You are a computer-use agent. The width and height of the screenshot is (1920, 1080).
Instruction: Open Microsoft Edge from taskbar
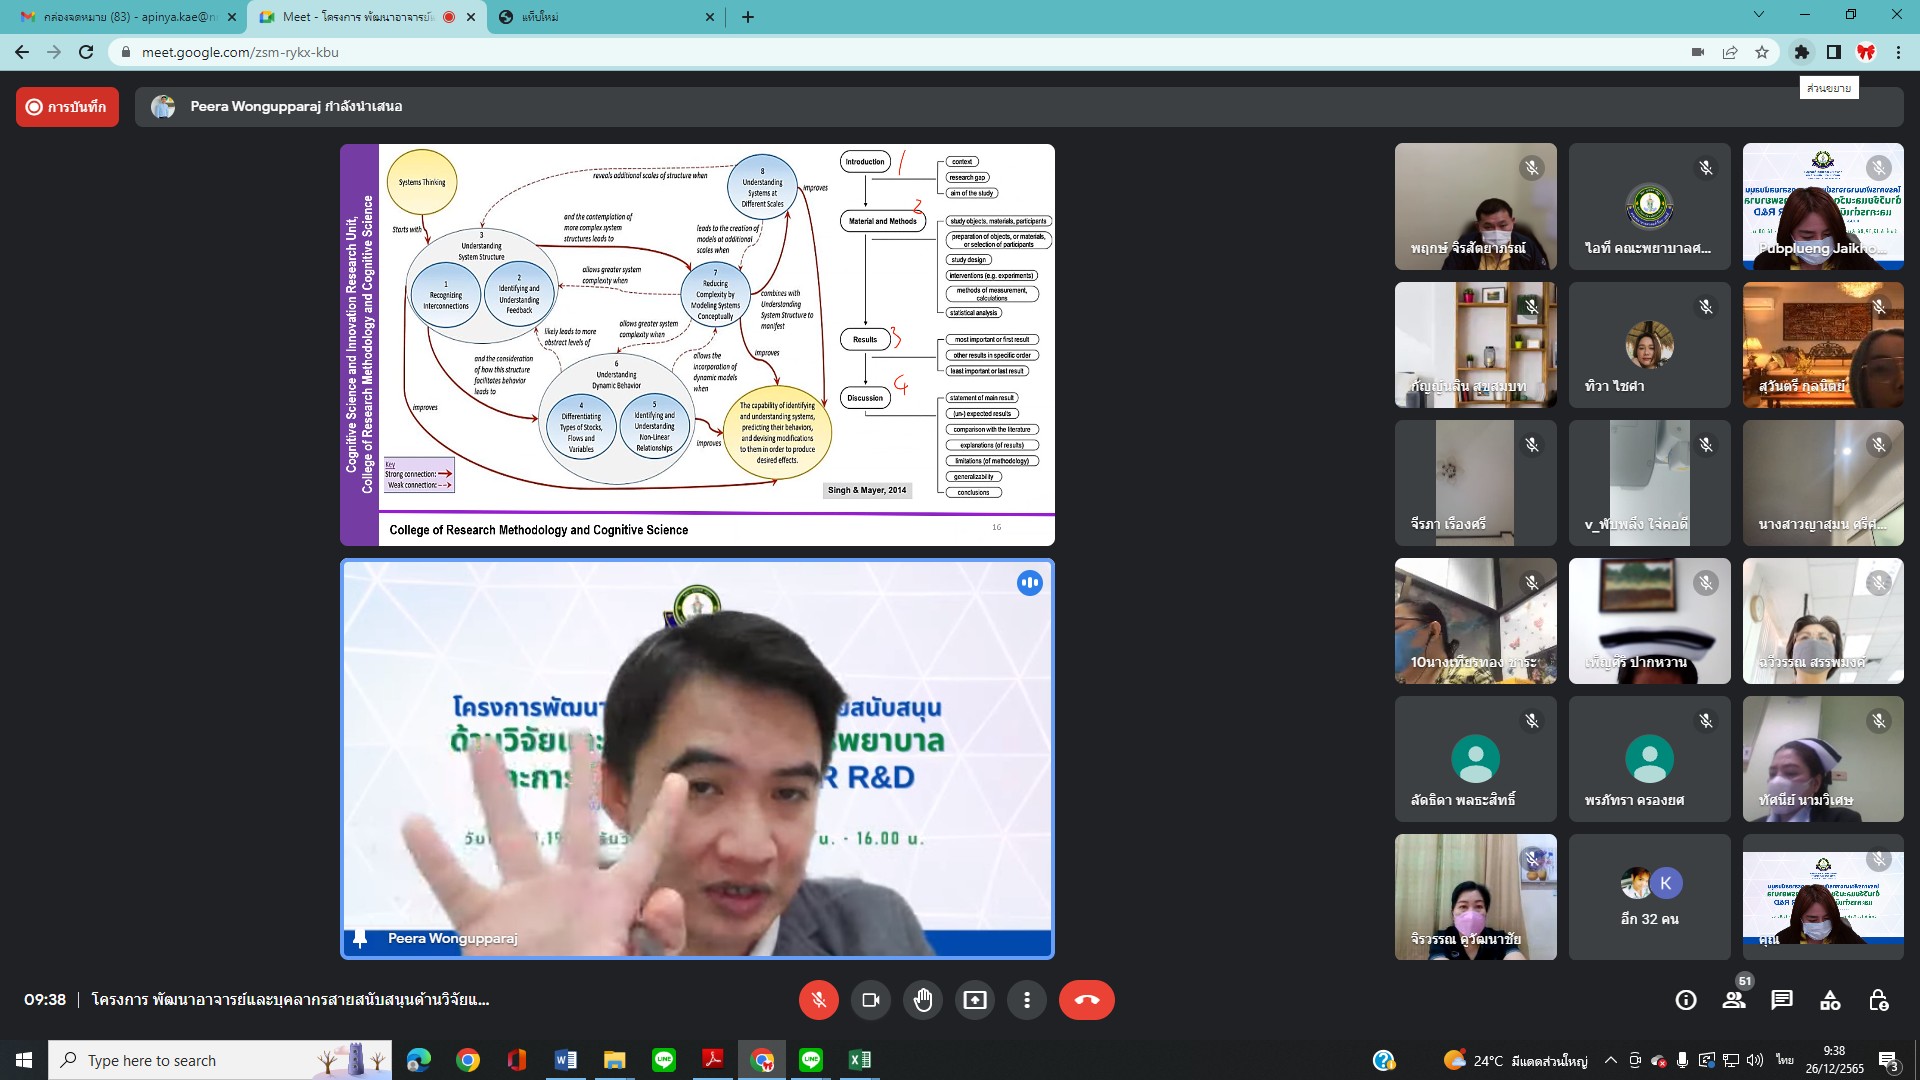pyautogui.click(x=419, y=1060)
